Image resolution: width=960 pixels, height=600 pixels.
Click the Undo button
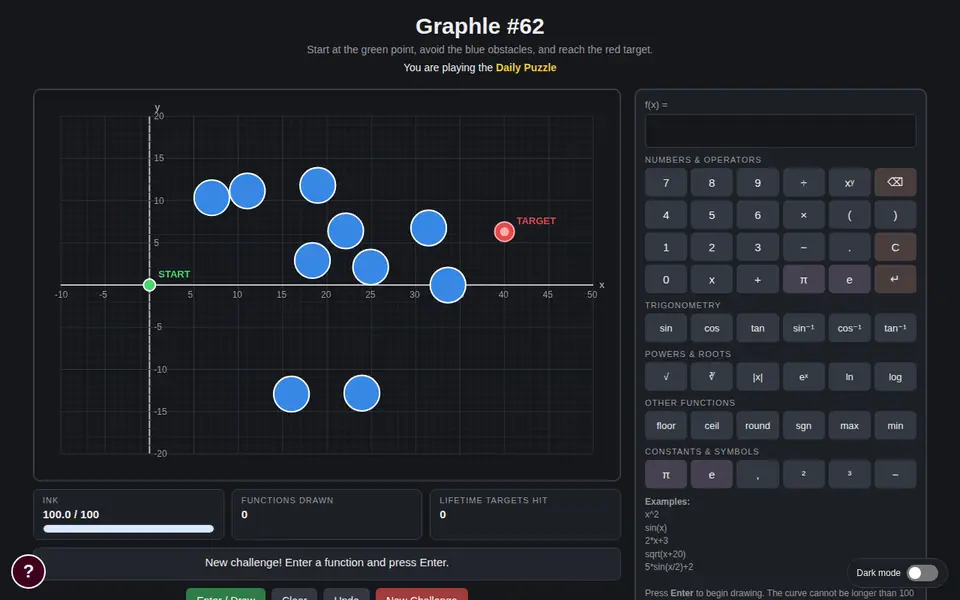click(x=347, y=595)
